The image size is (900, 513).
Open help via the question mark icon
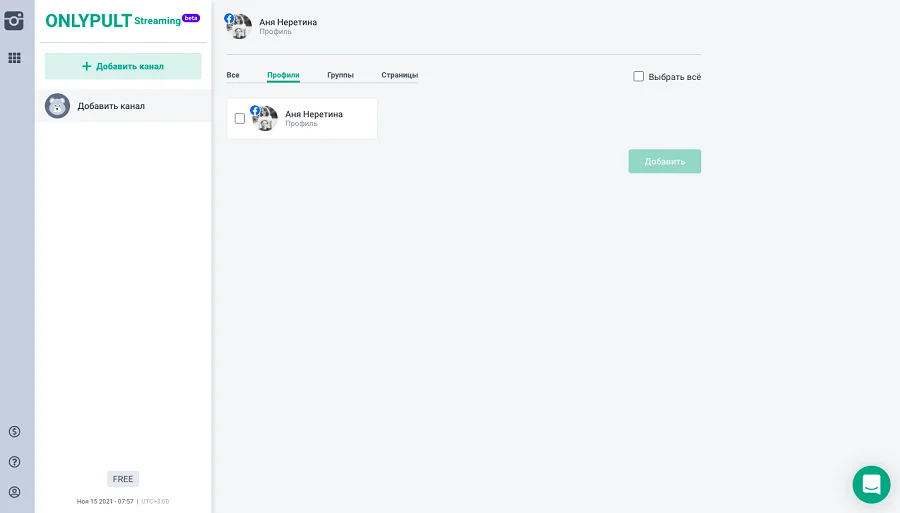tap(14, 462)
